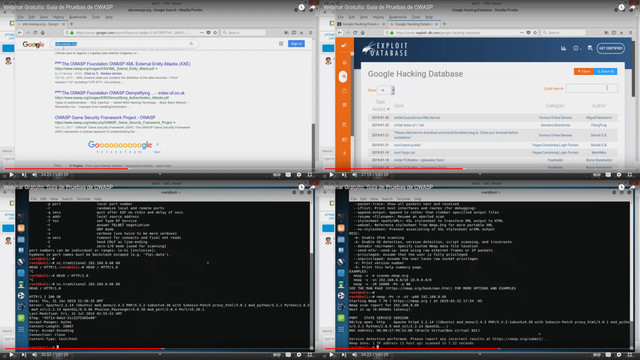Play the top-right Exploit Database video

click(x=331, y=175)
